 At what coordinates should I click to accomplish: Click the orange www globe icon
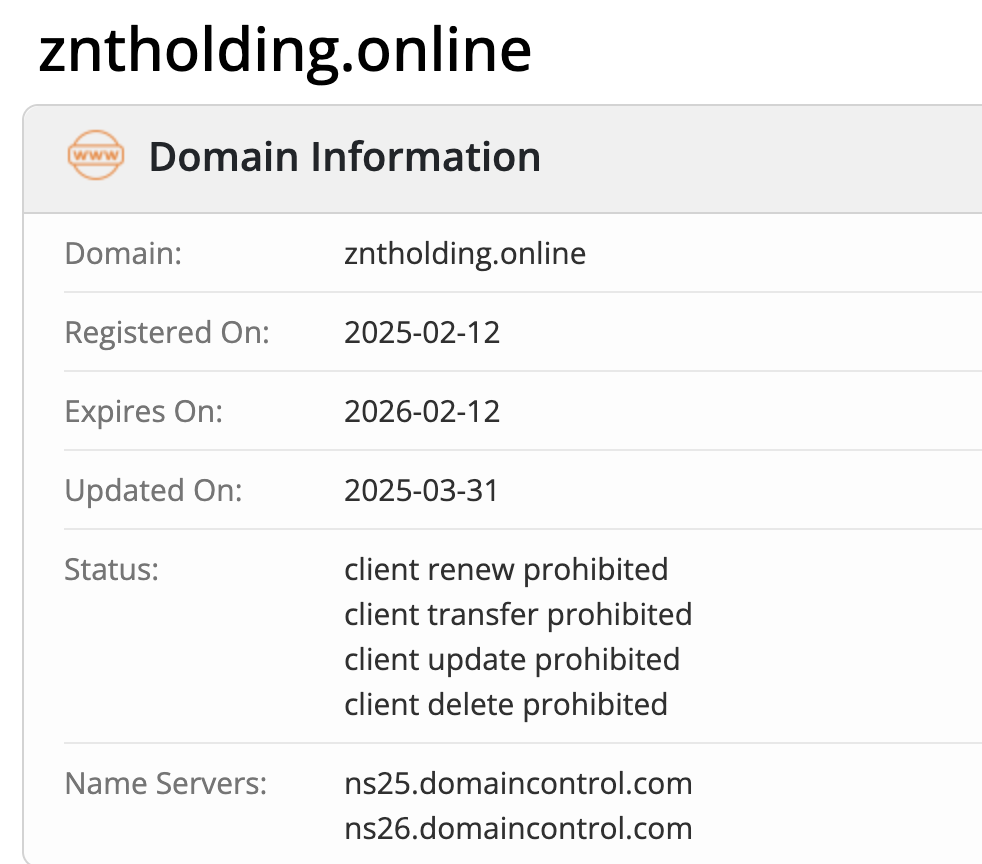coord(96,155)
